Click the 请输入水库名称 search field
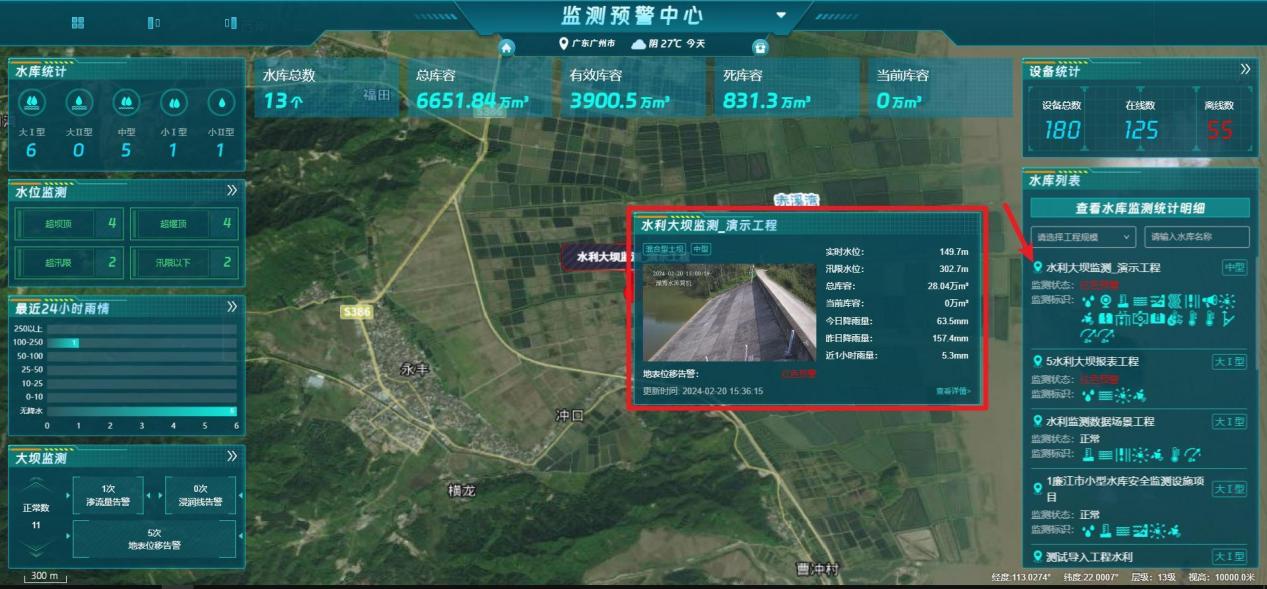 point(1196,237)
